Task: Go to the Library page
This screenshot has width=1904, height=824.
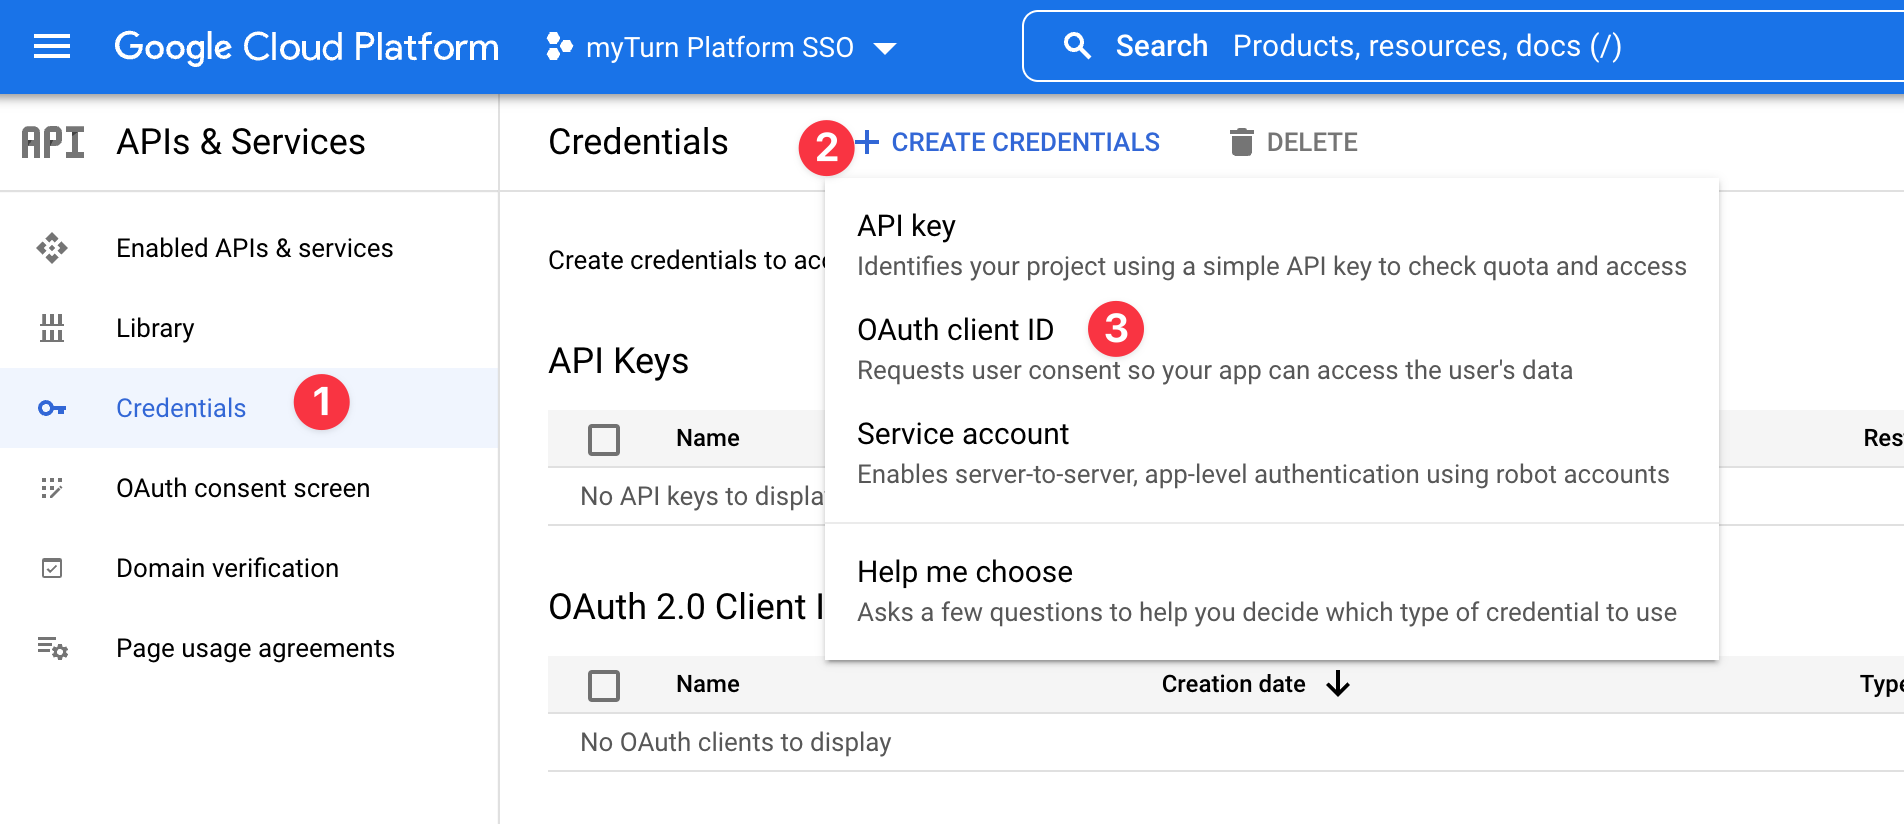Action: click(x=155, y=328)
